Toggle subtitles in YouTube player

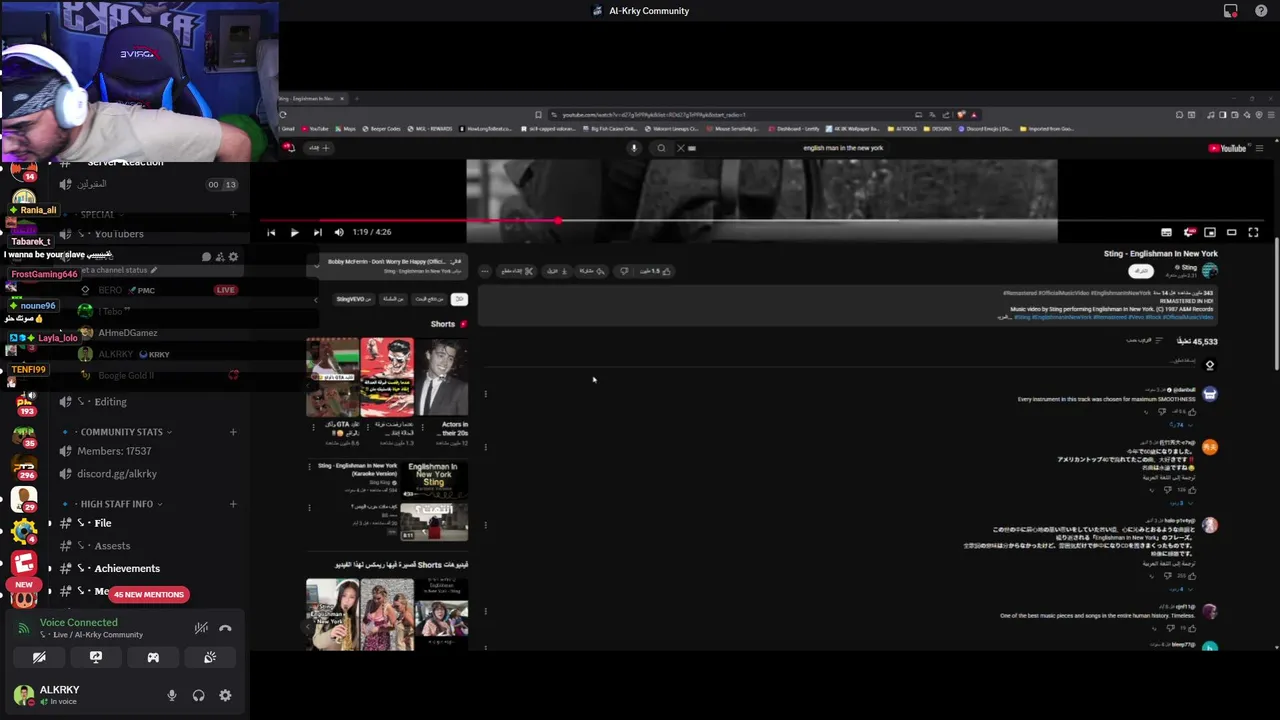point(1166,232)
